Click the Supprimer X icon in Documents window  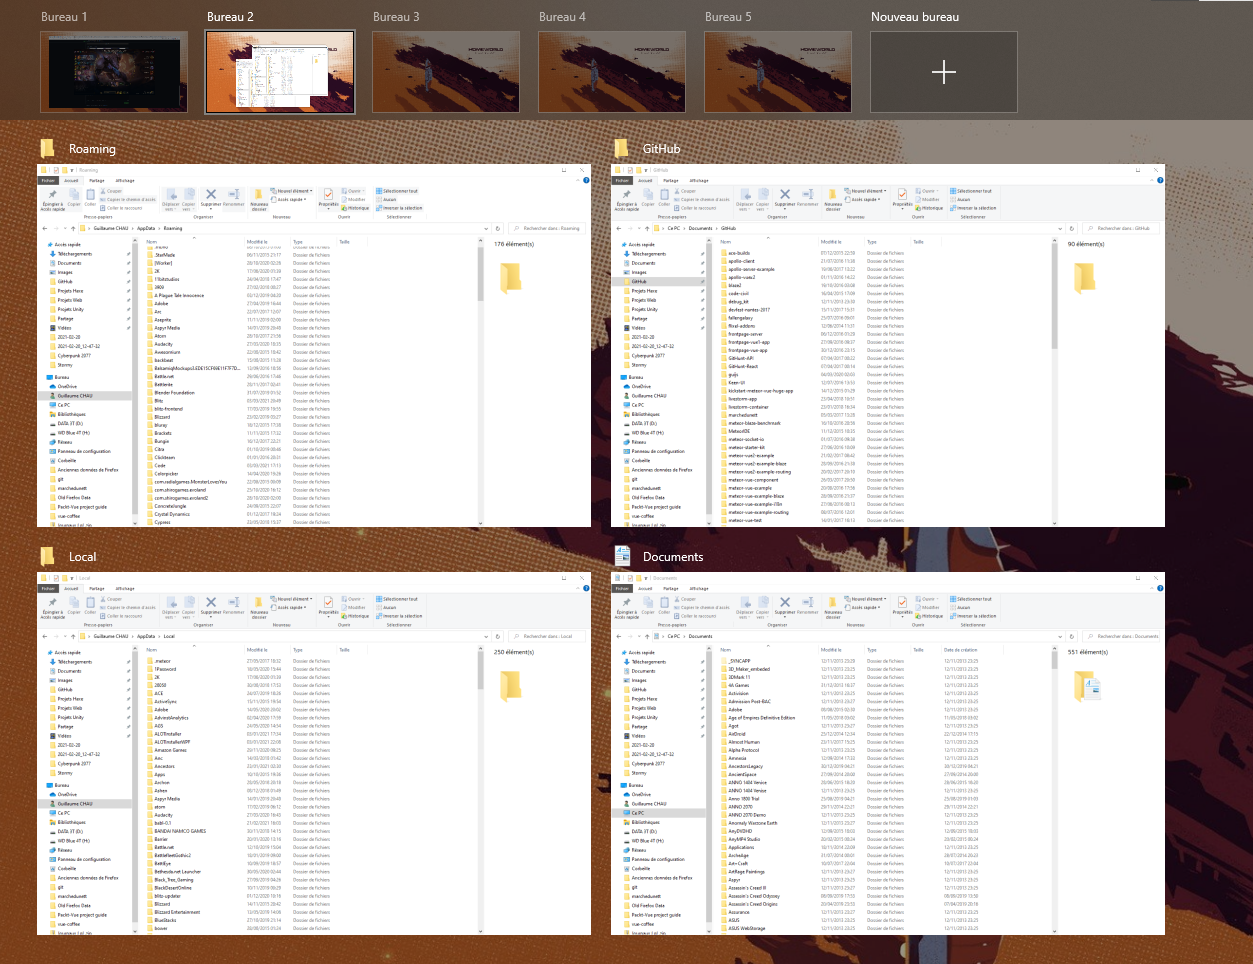tap(785, 602)
